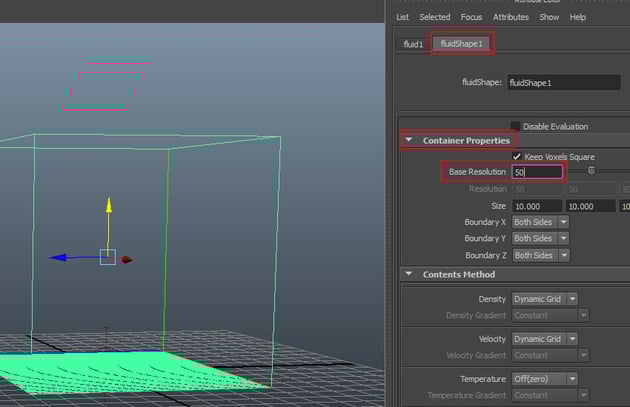Click the yellow Y-axis move arrow
Image resolution: width=630 pixels, height=407 pixels.
(108, 207)
